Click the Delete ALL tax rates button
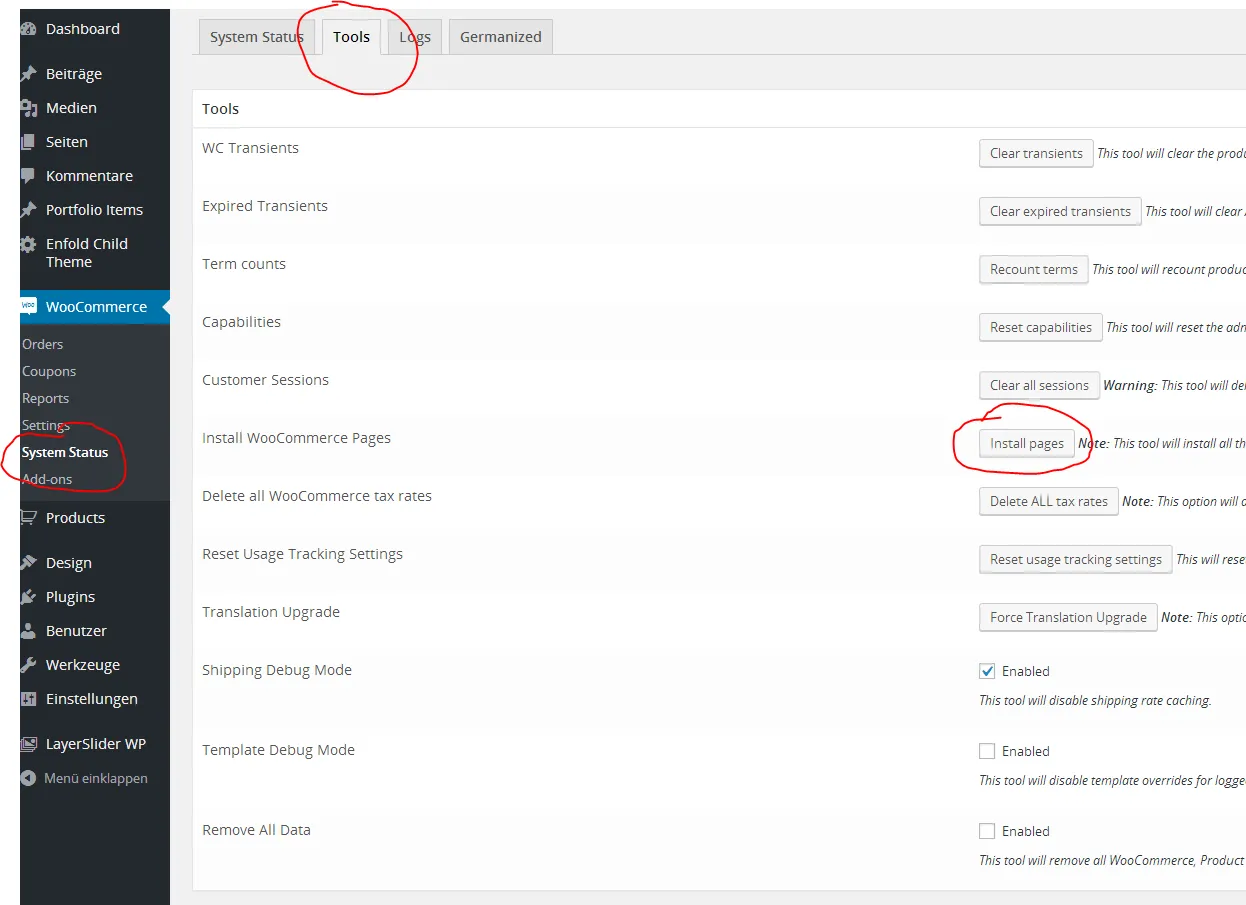 1049,501
